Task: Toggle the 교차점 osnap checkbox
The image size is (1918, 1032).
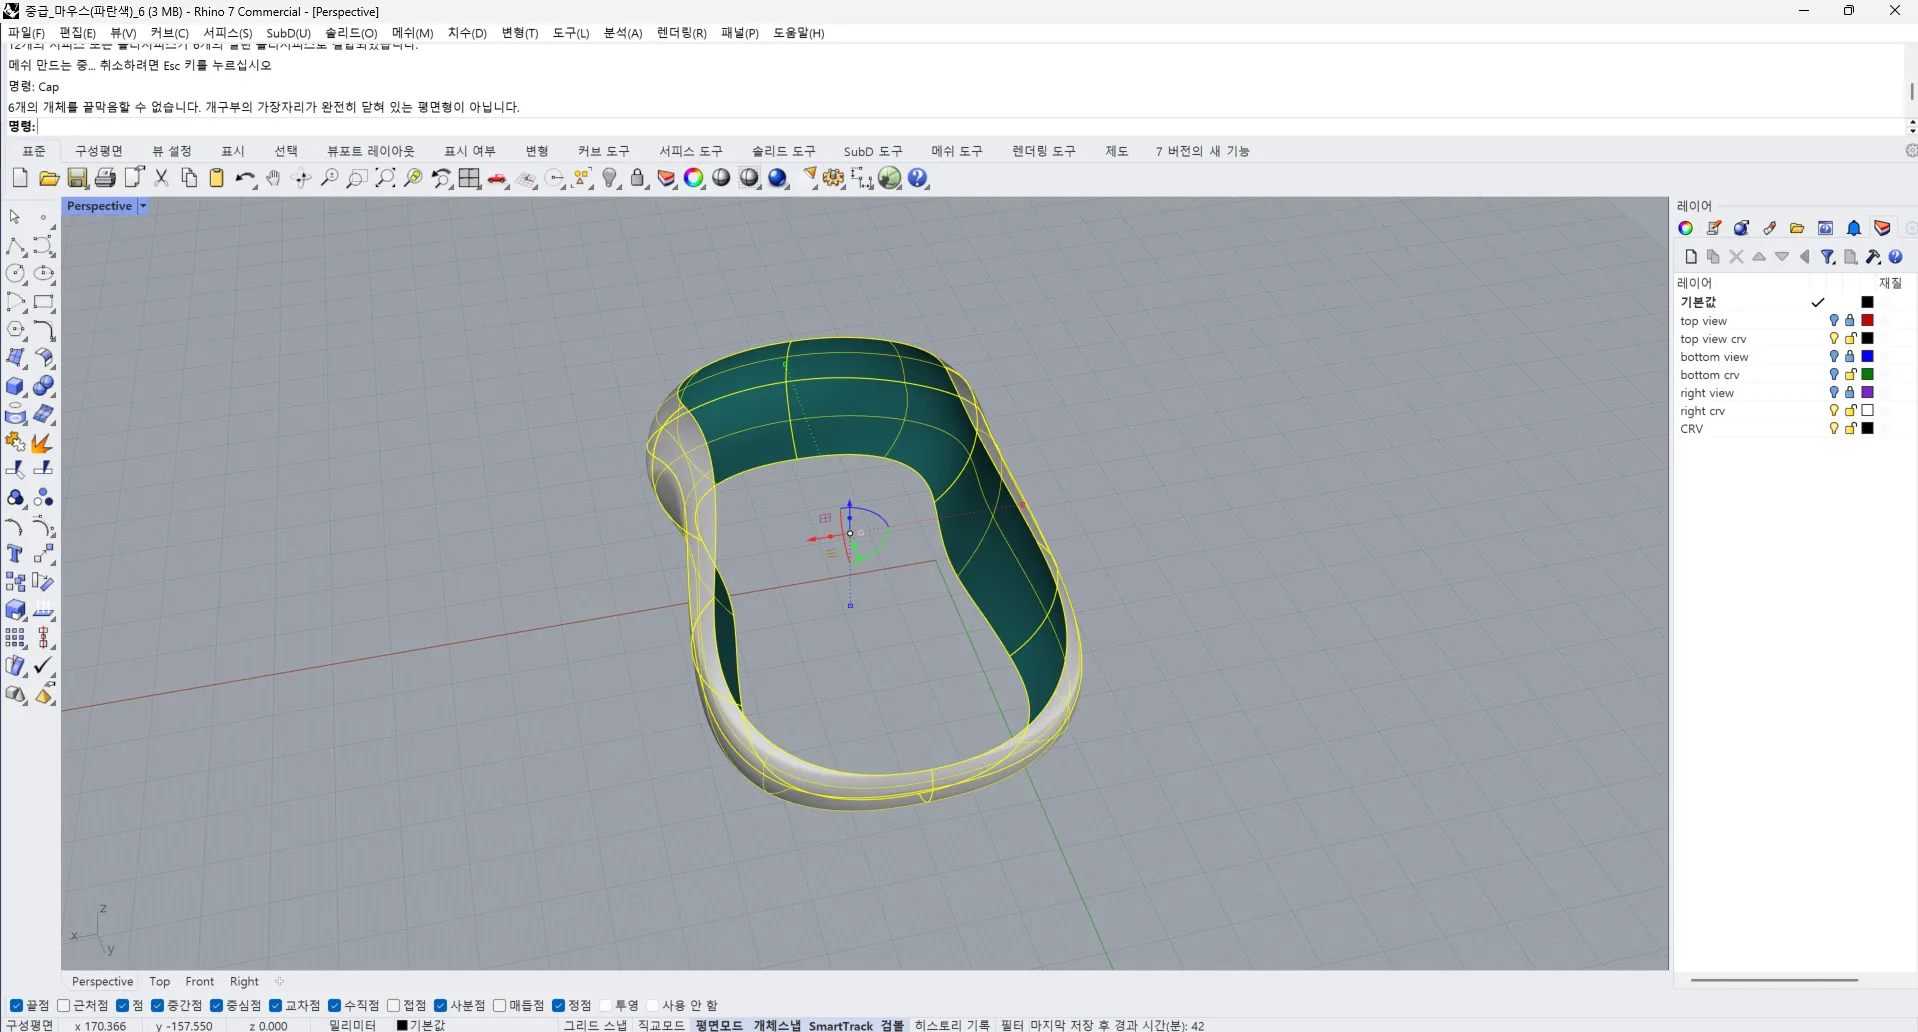Action: tap(276, 1005)
